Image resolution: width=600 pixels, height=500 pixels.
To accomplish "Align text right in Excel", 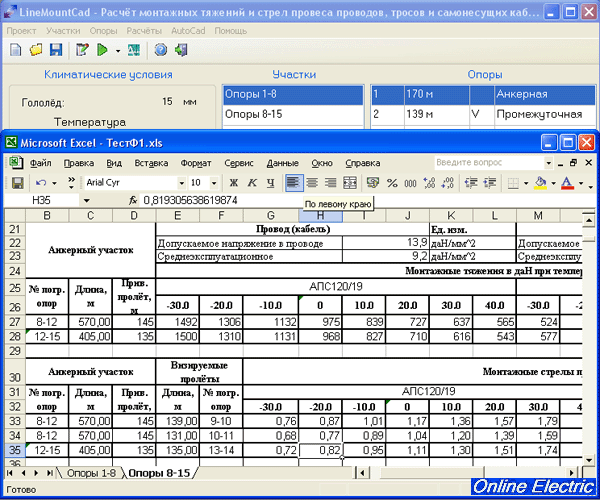I will pos(331,183).
